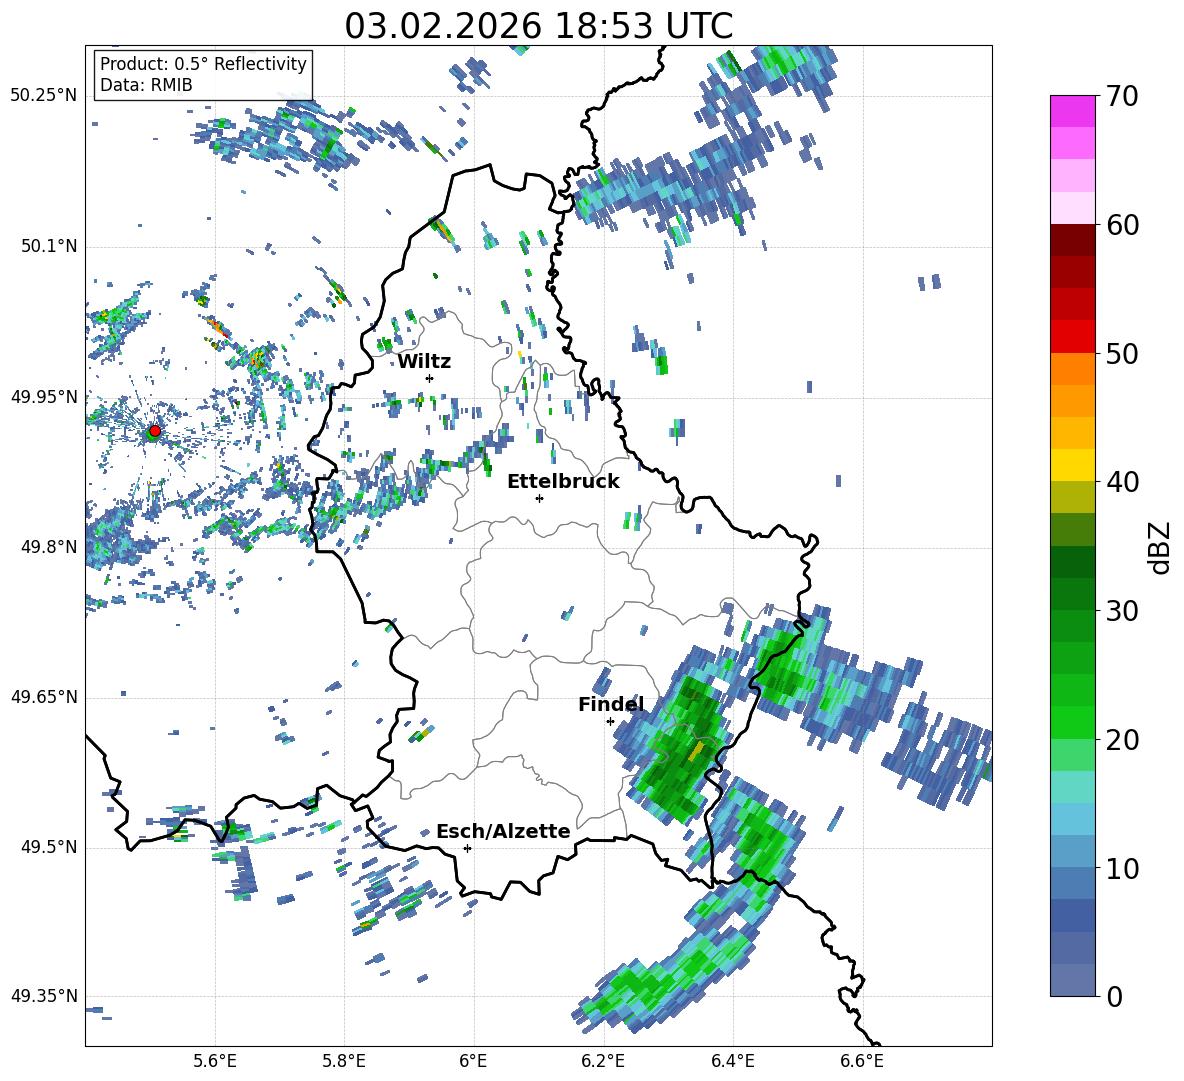Click the 6.4°E longitude label
Viewport: 1184px width, 1081px height.
coord(732,1061)
